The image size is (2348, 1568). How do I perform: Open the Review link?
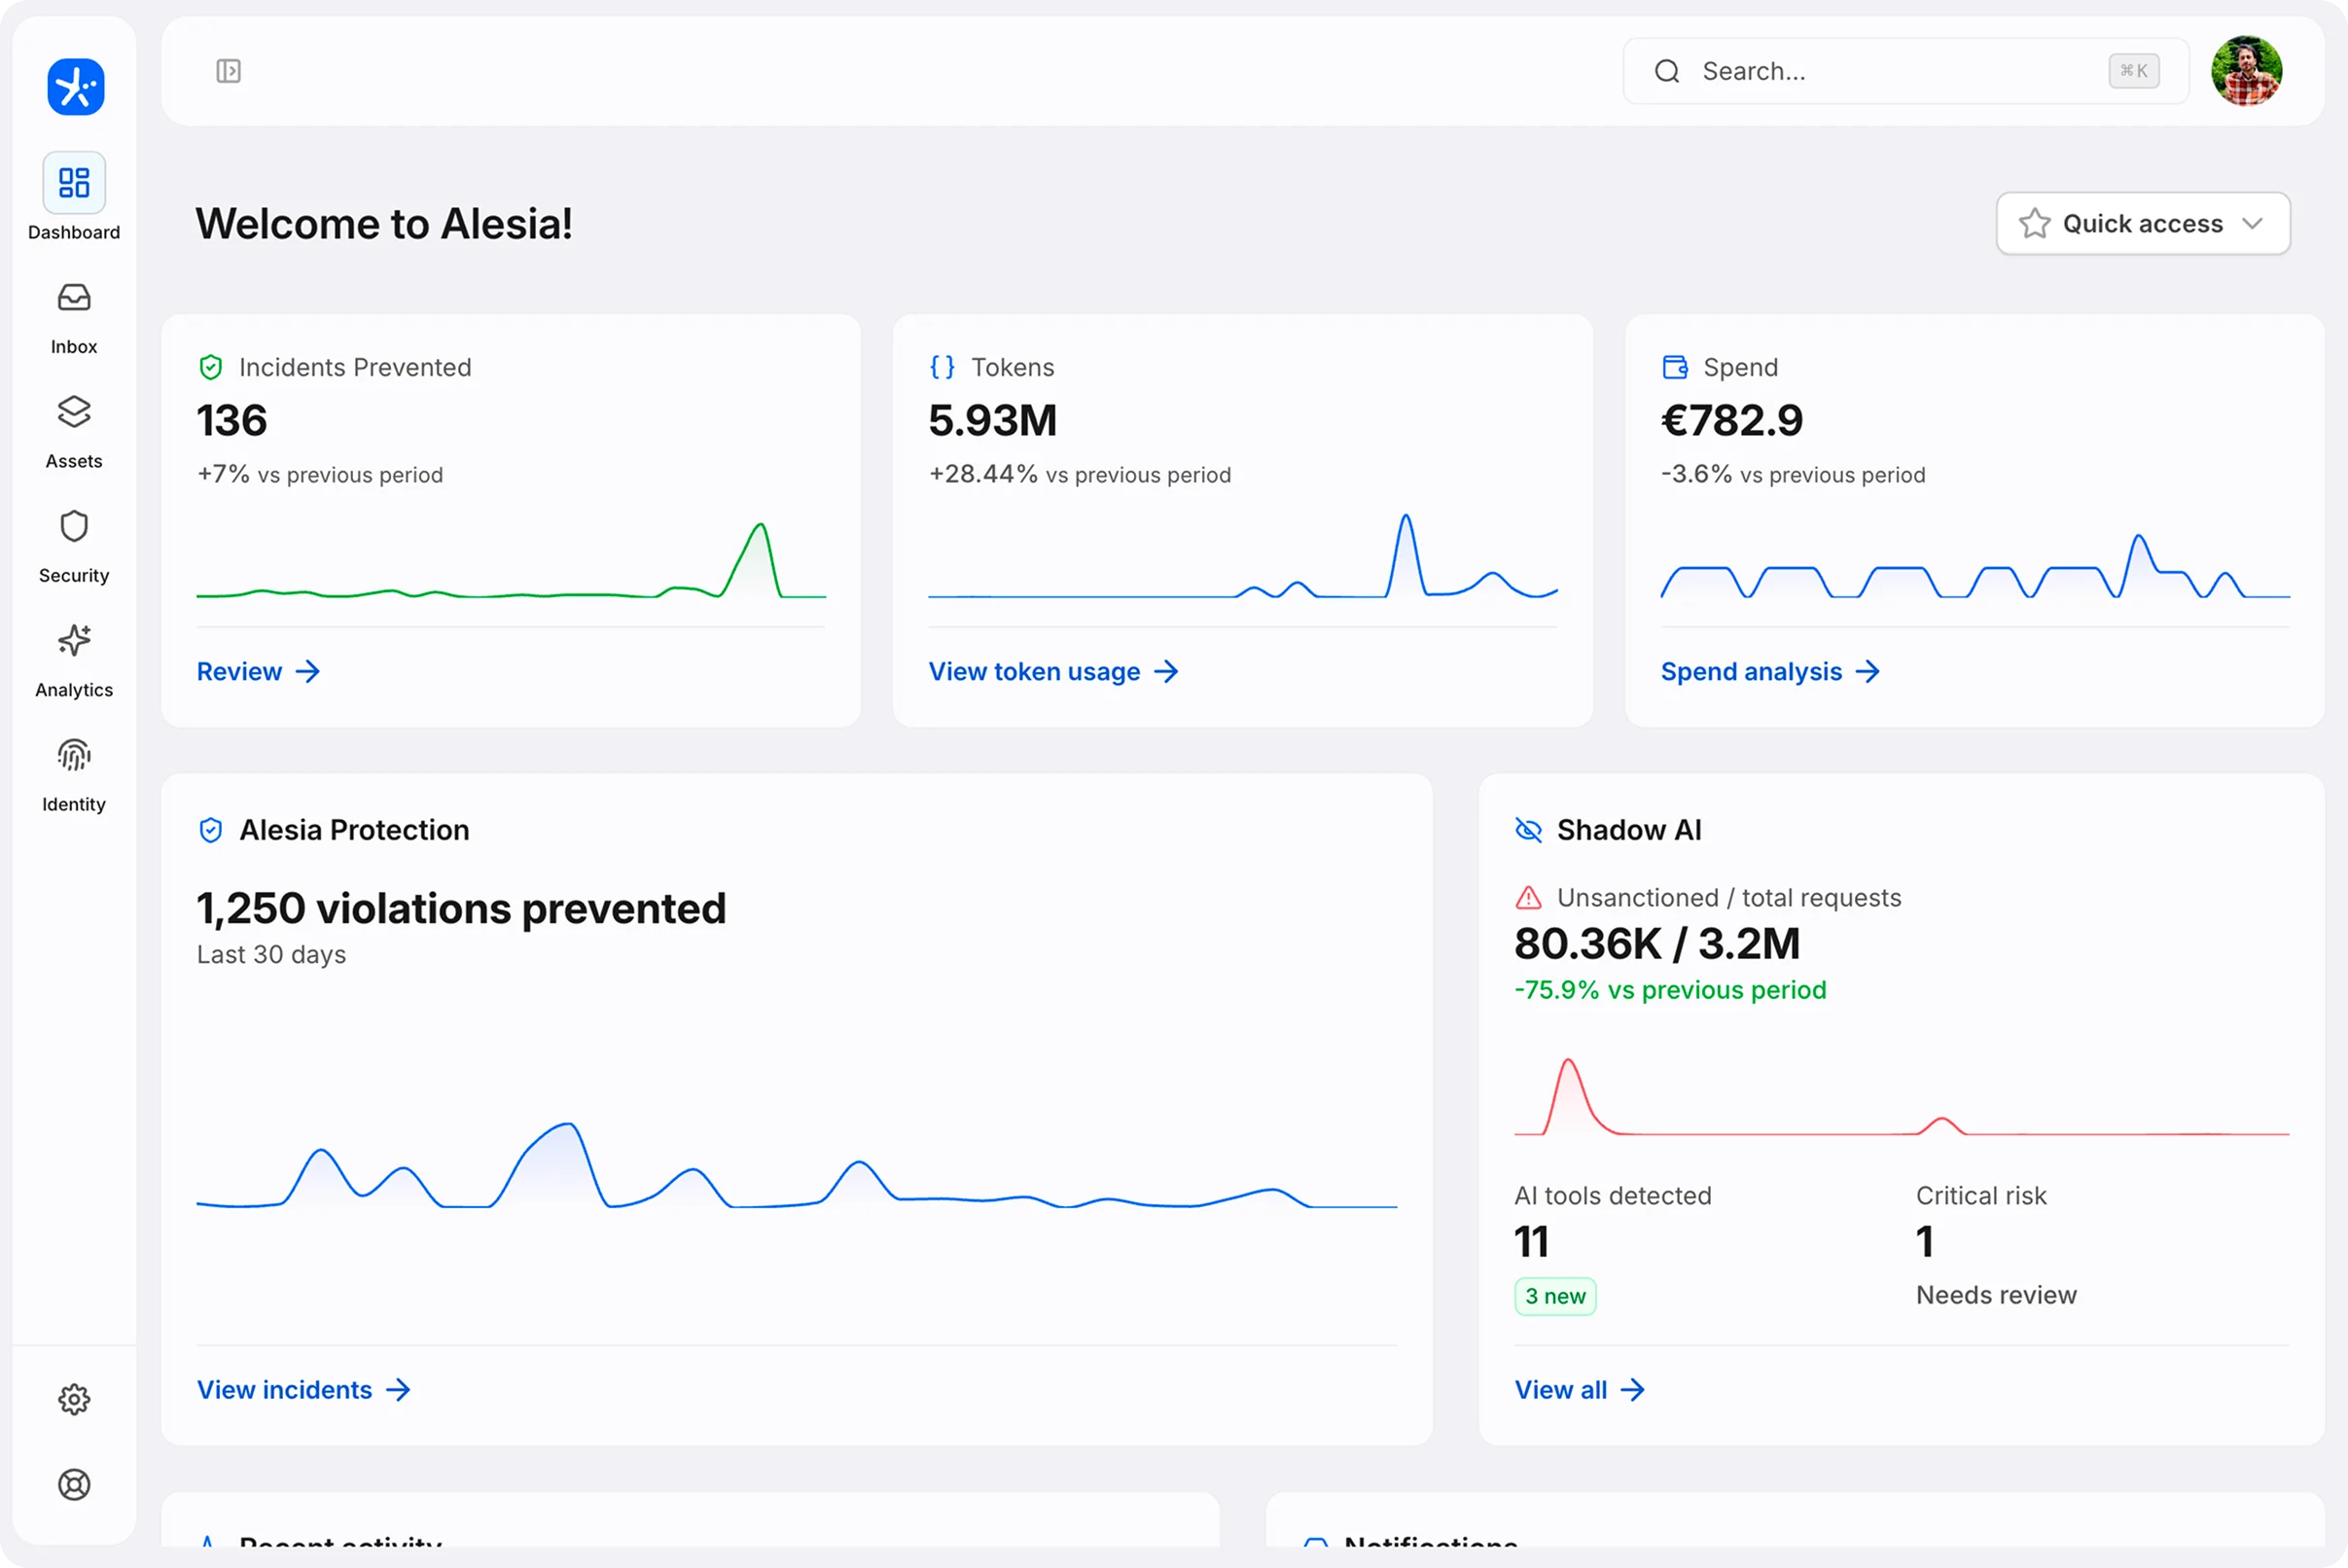pos(258,671)
